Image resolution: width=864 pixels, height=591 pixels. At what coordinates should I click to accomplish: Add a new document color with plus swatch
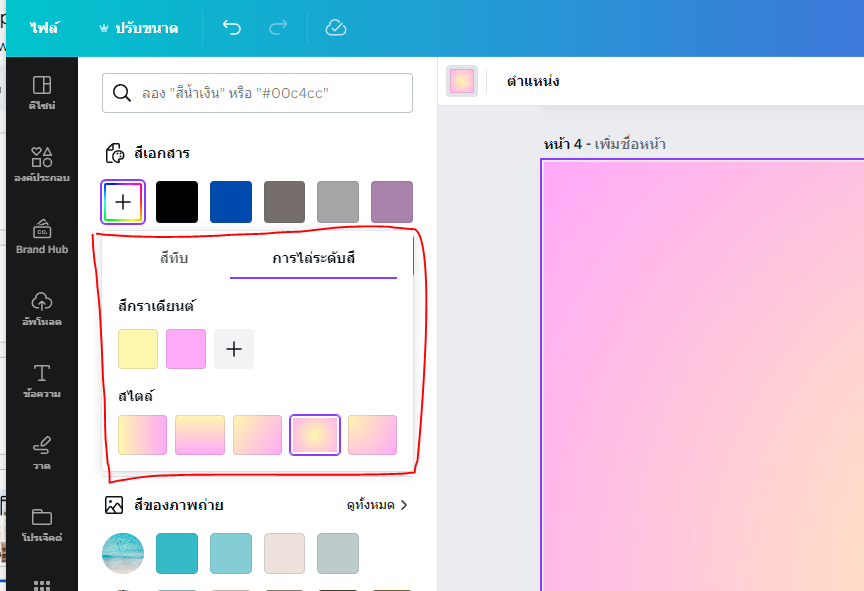tap(123, 202)
